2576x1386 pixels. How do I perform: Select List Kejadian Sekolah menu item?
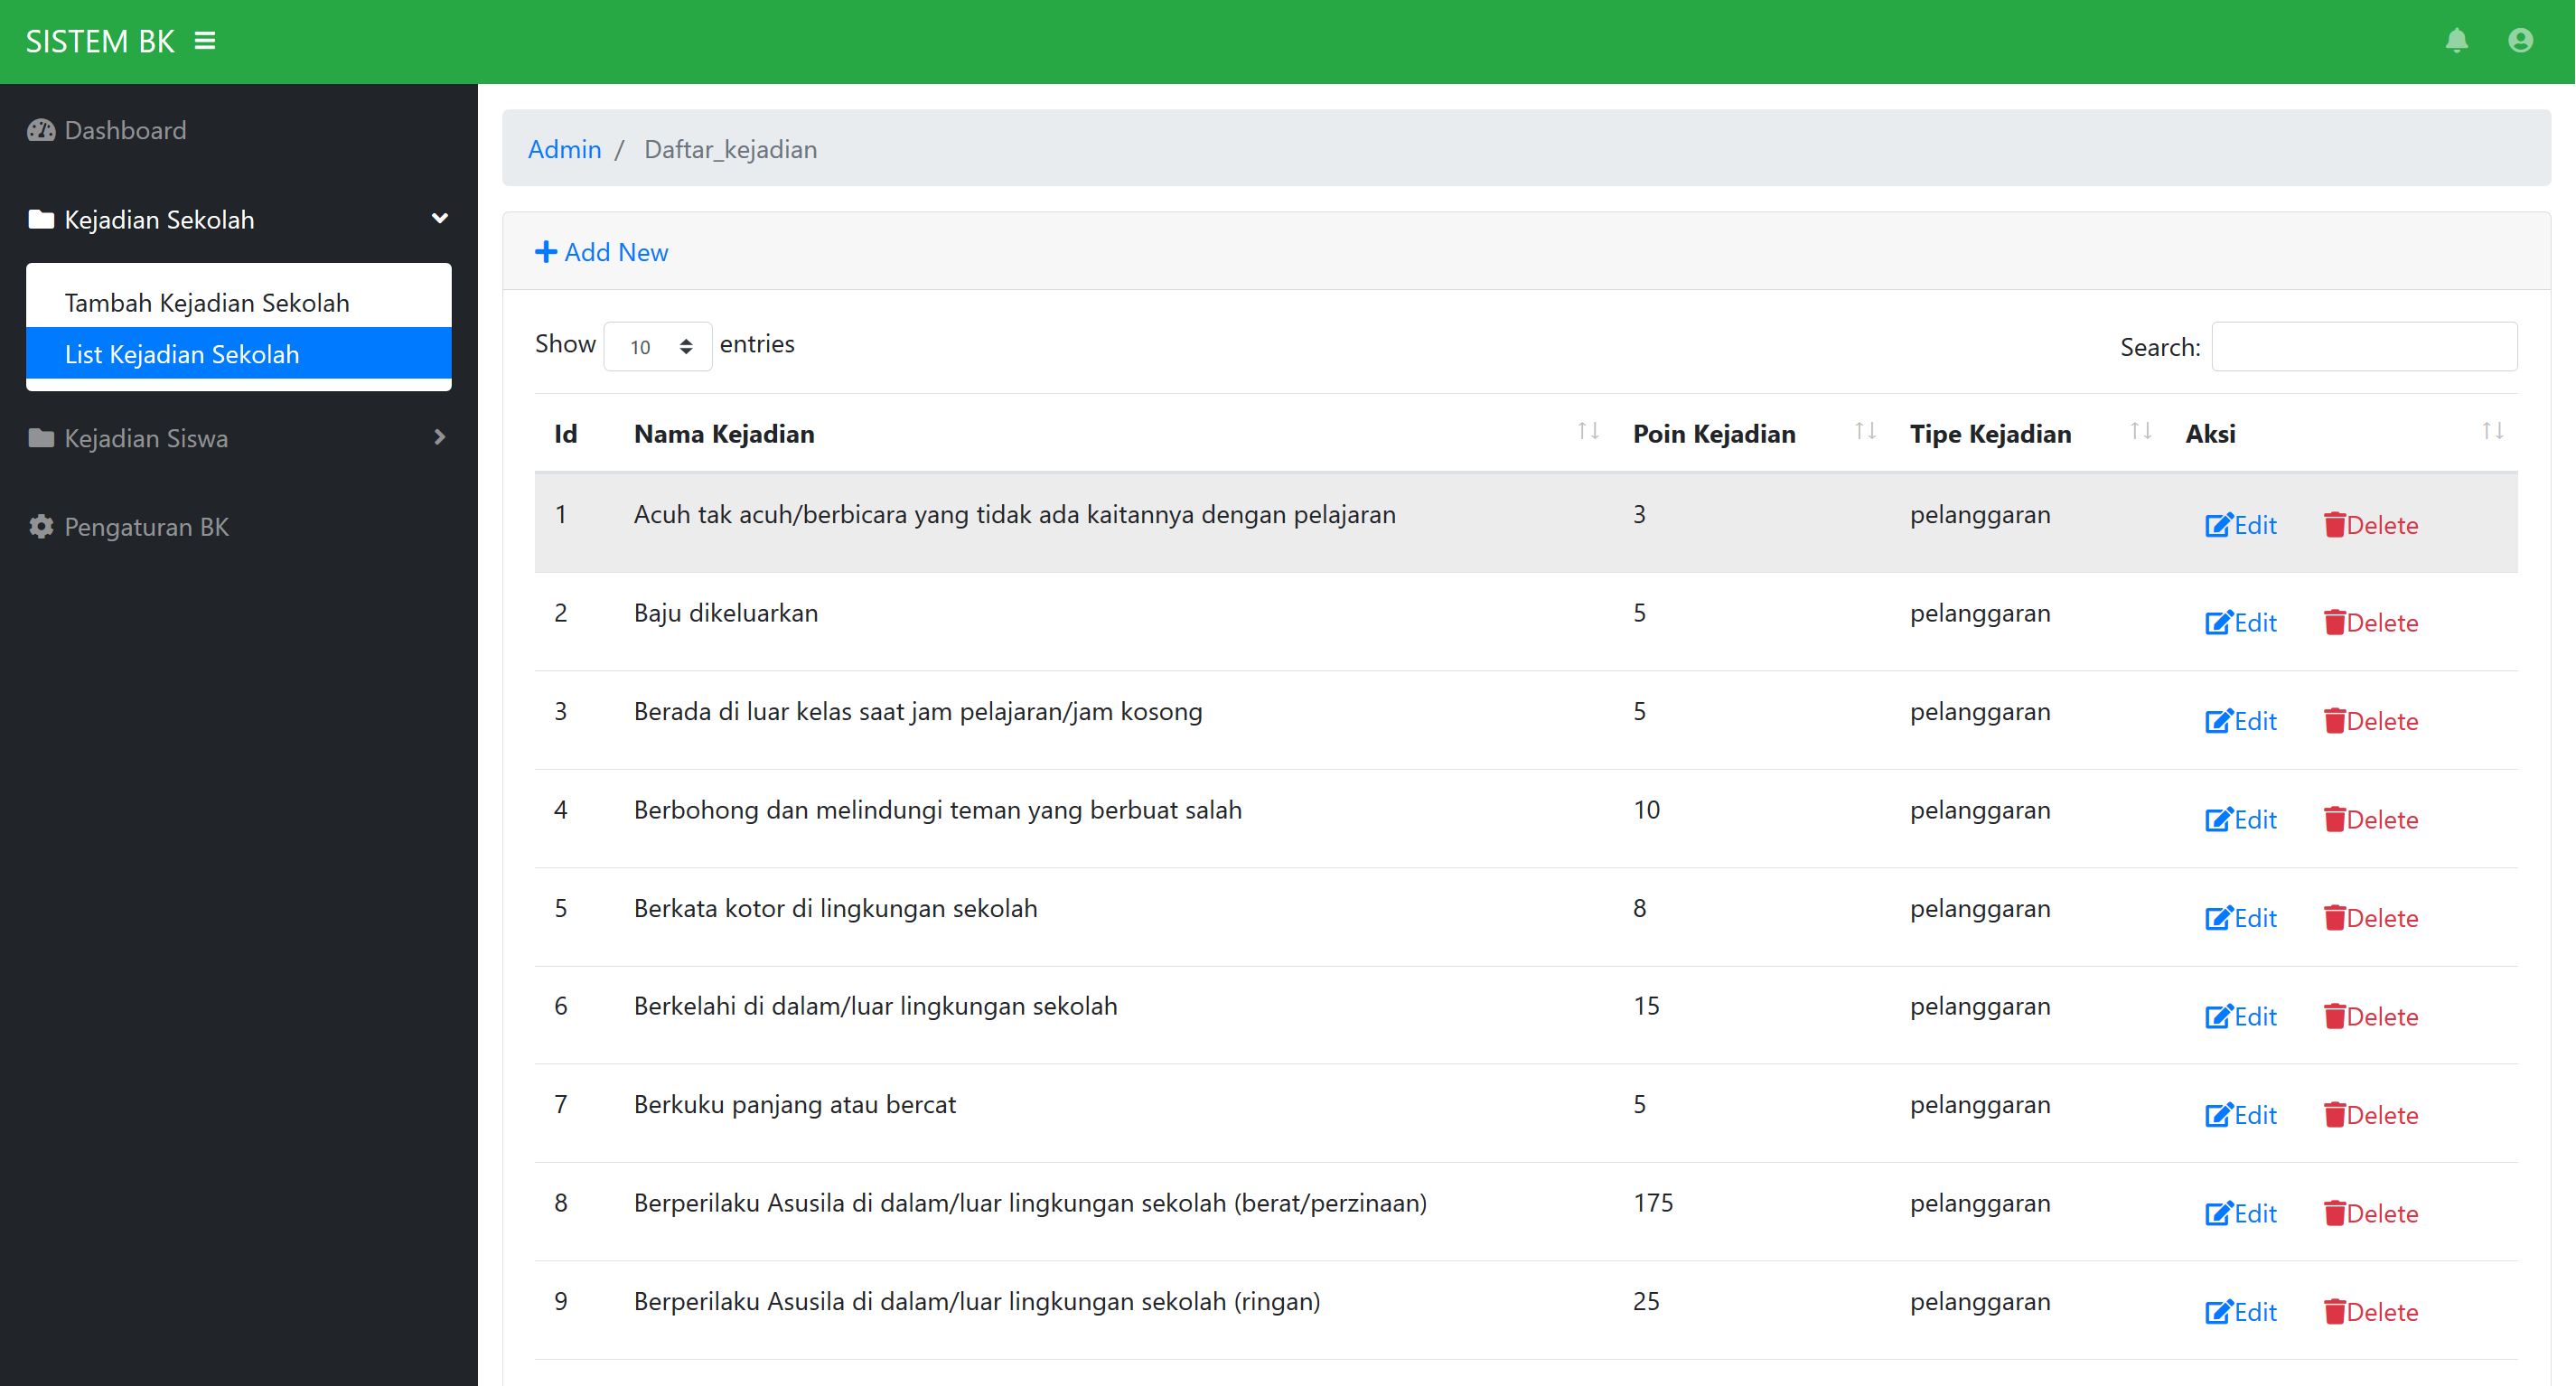(x=239, y=353)
